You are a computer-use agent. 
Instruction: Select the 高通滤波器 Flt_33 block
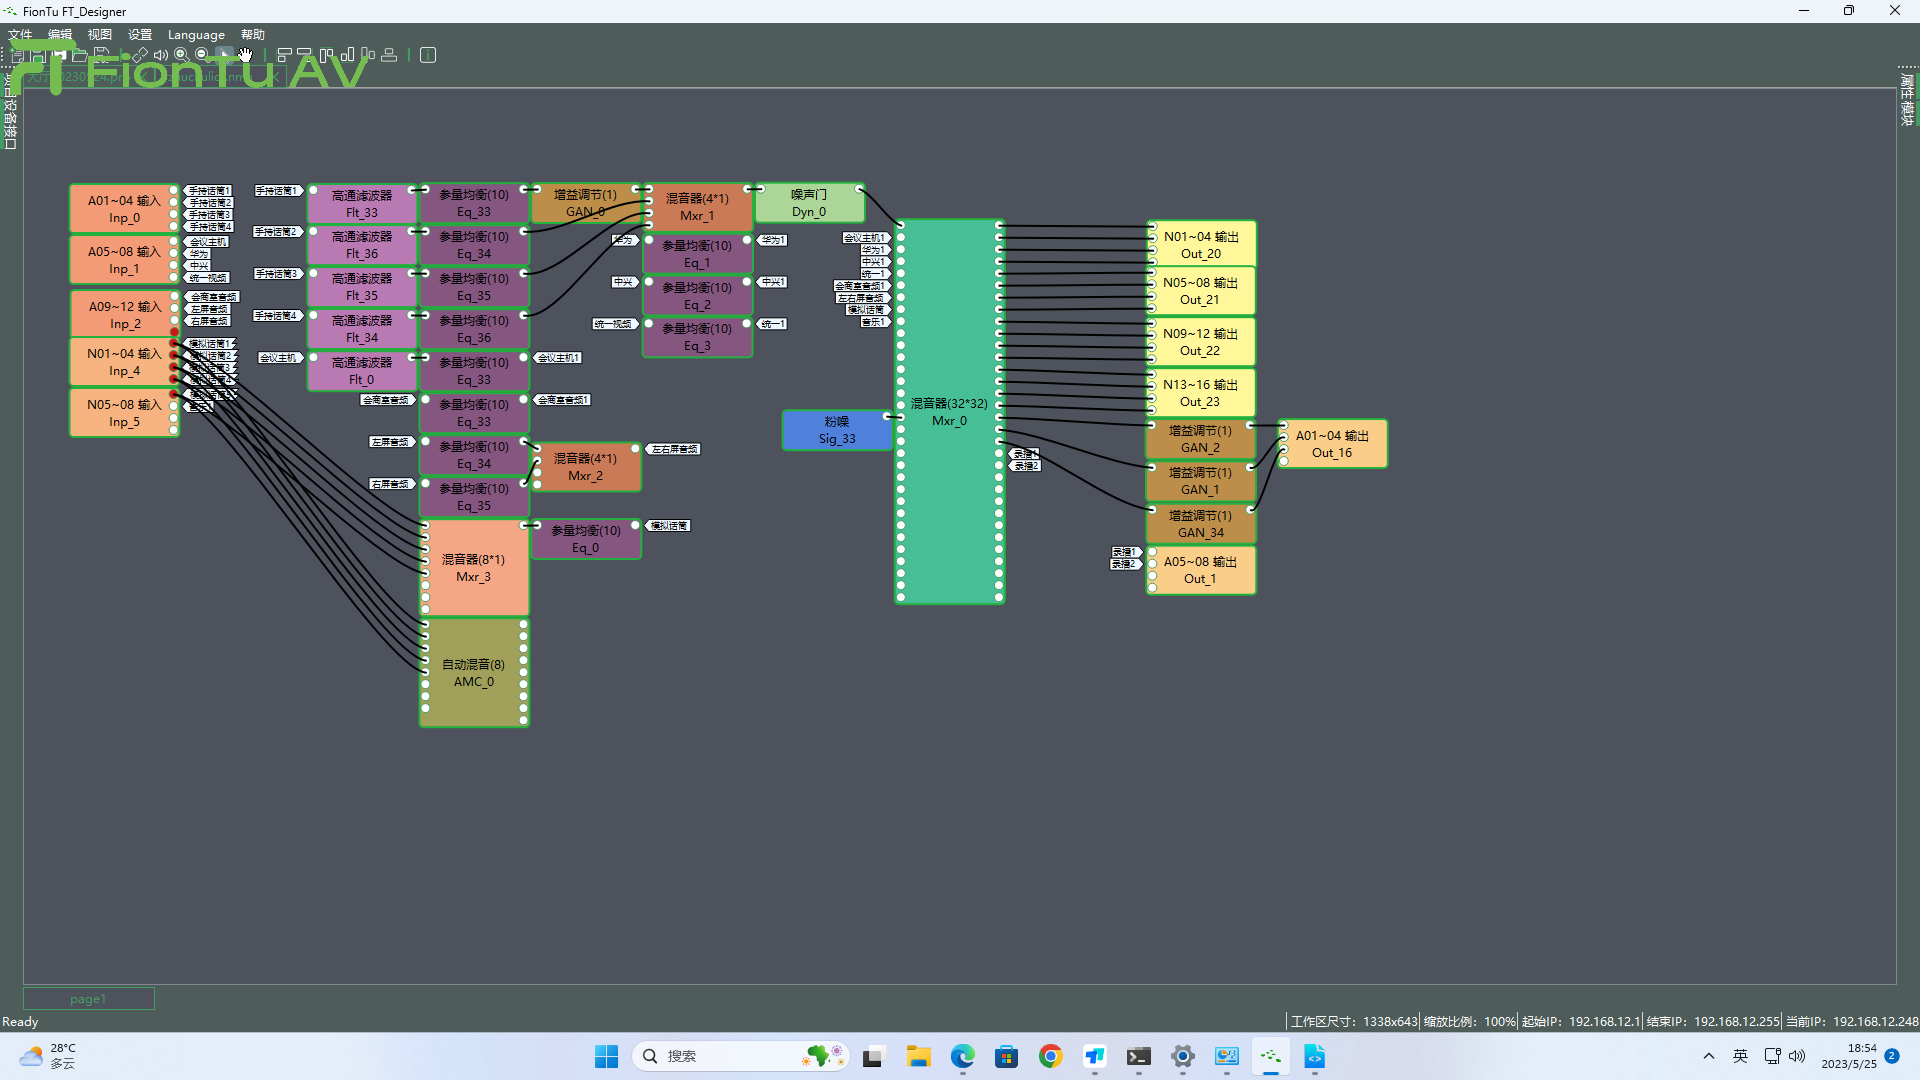[362, 203]
